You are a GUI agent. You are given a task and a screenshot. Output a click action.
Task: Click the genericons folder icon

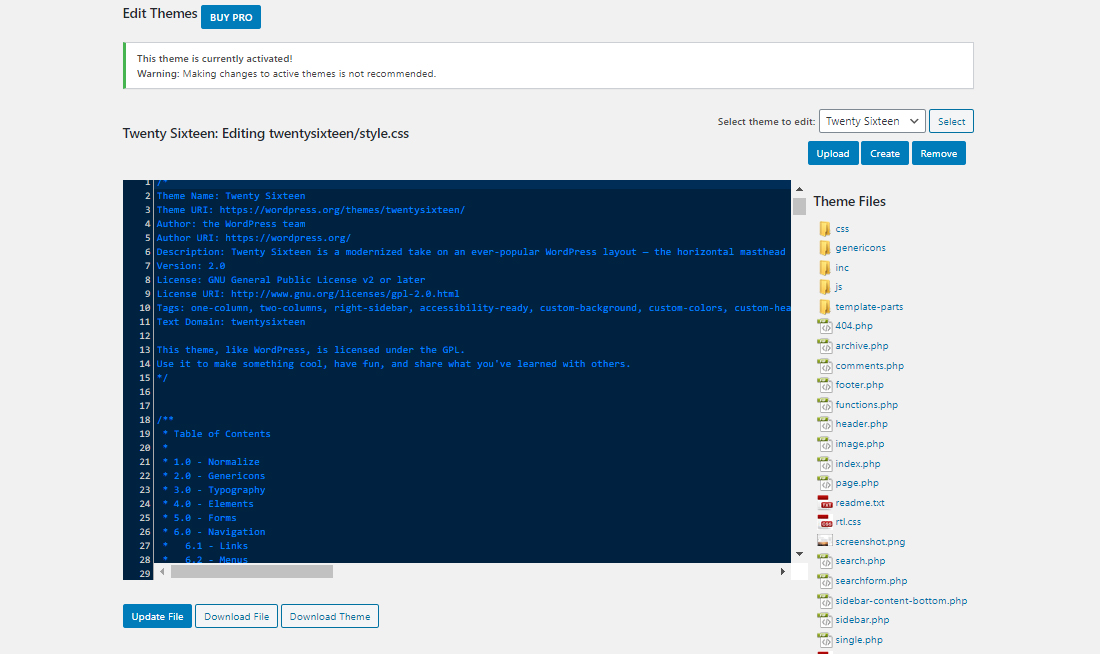(825, 247)
